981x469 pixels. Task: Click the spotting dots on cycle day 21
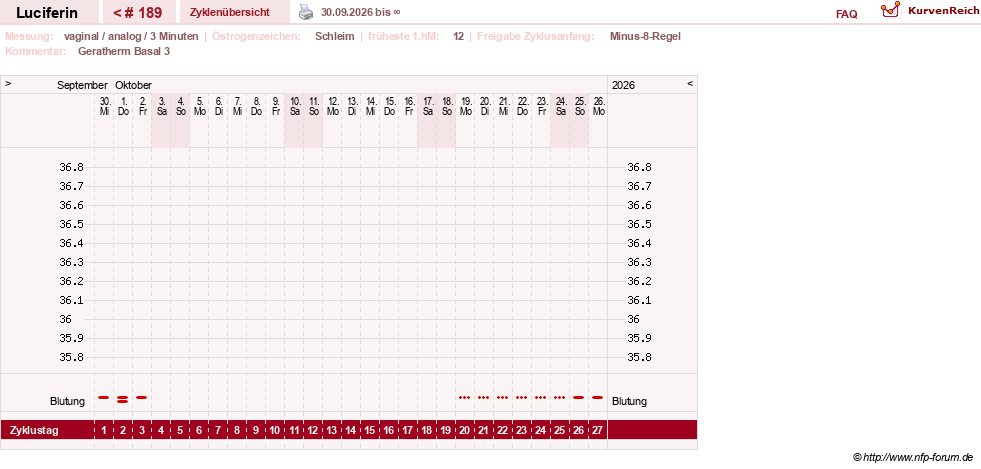coord(484,397)
